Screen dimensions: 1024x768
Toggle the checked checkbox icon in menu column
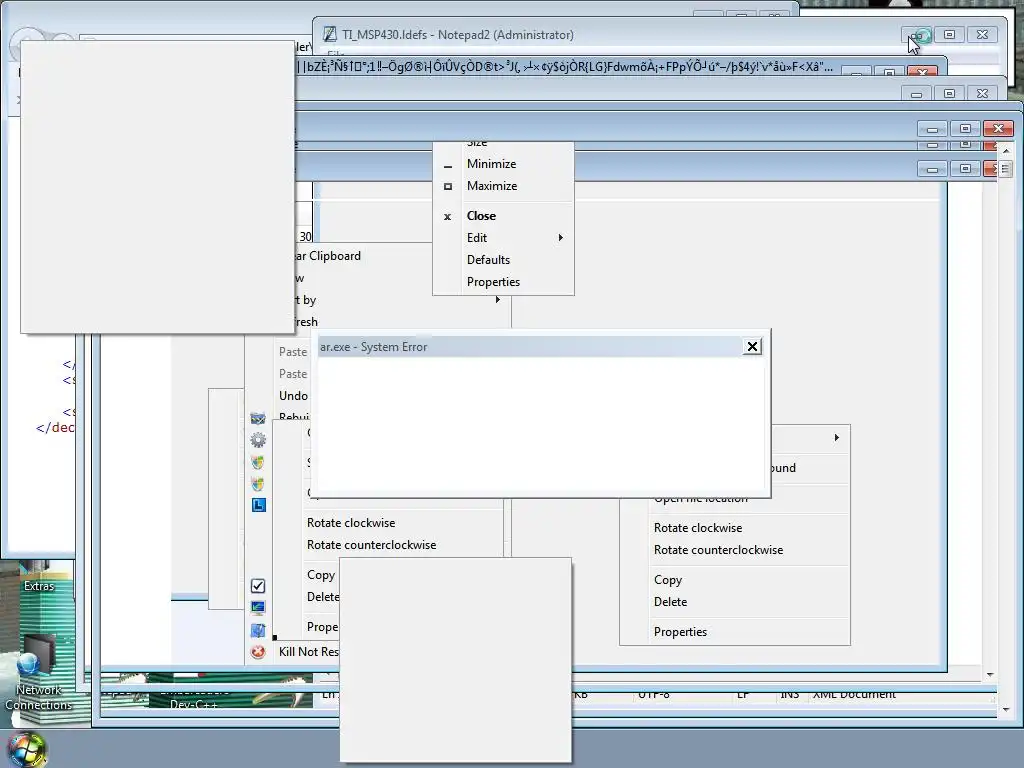pyautogui.click(x=258, y=586)
